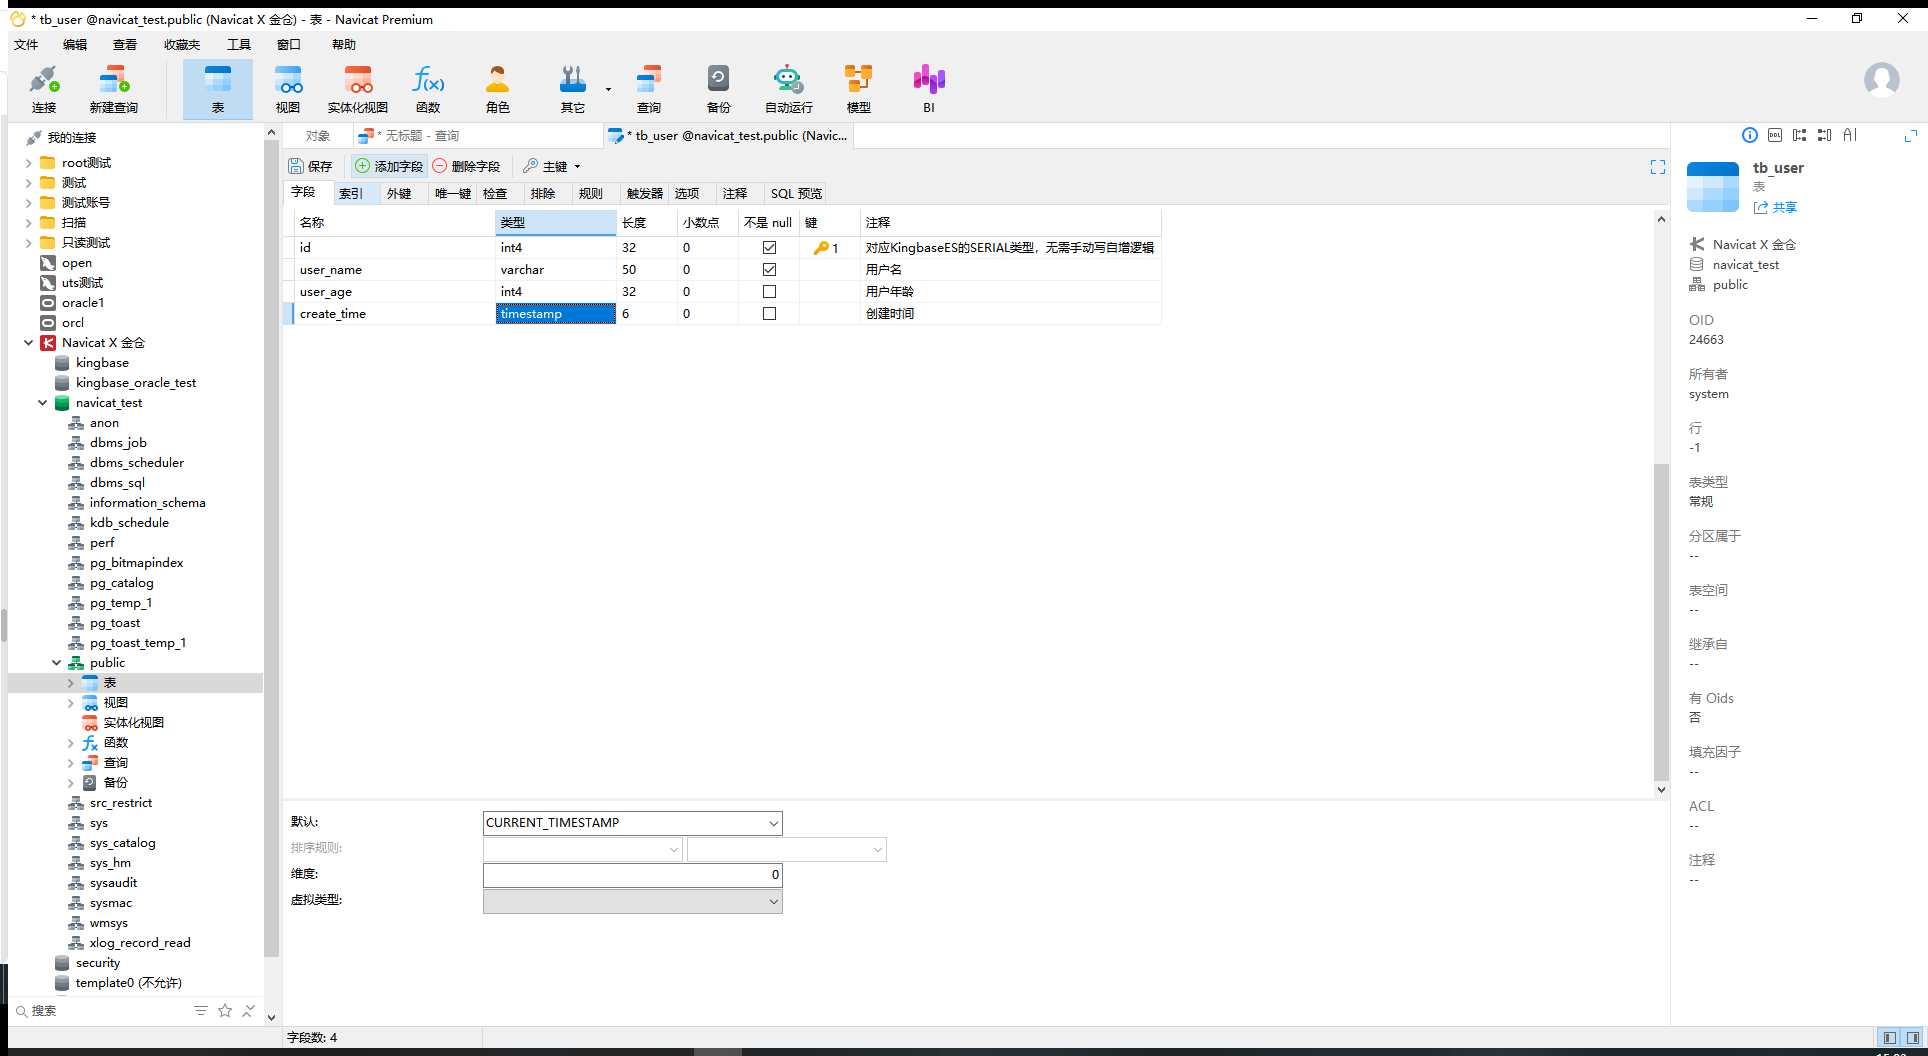Collapse the Navicat X 金仓 connection node
Screen dimensions: 1928x1056
(28, 343)
